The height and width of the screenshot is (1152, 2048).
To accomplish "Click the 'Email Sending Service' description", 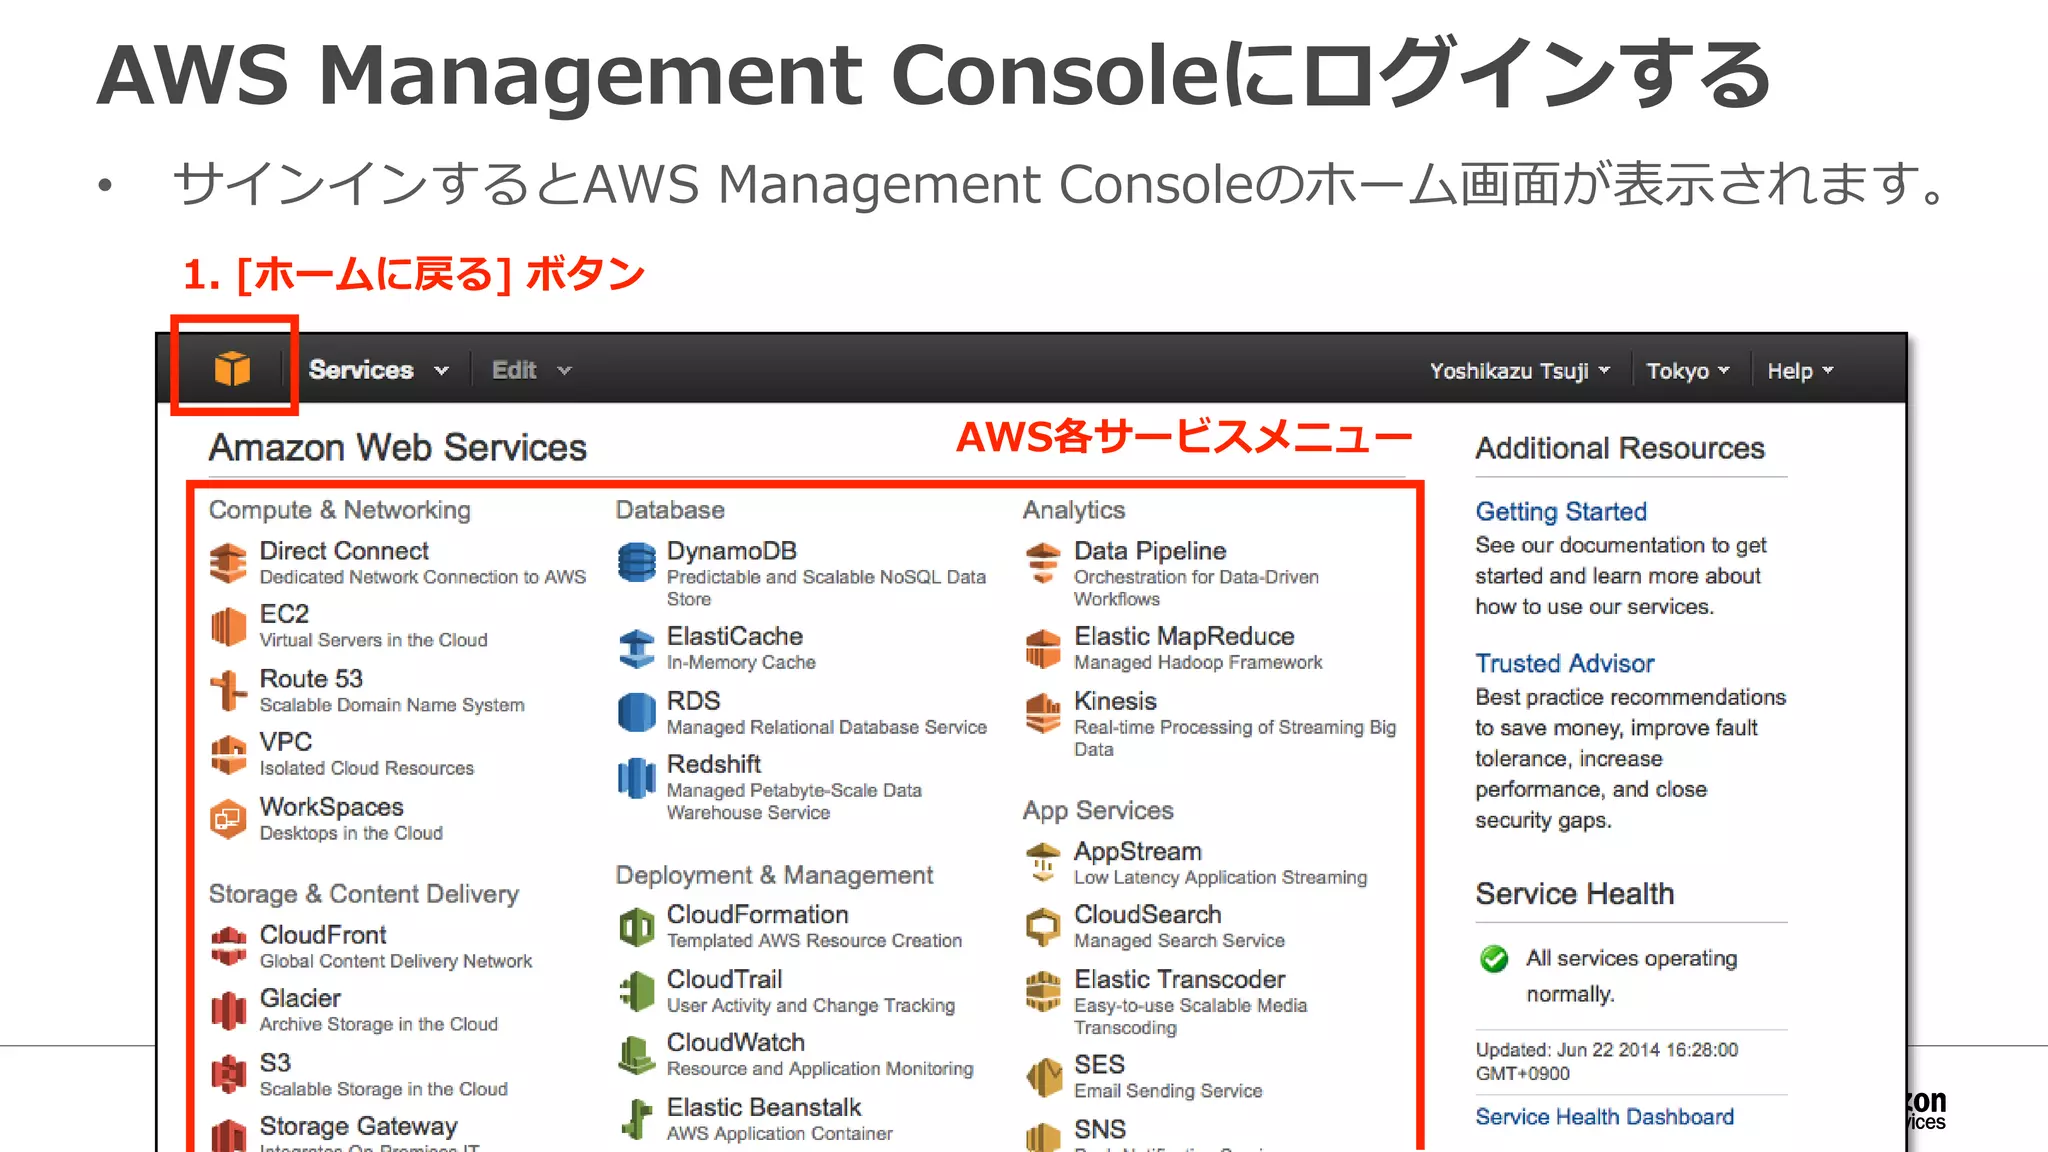I will click(x=1167, y=1090).
